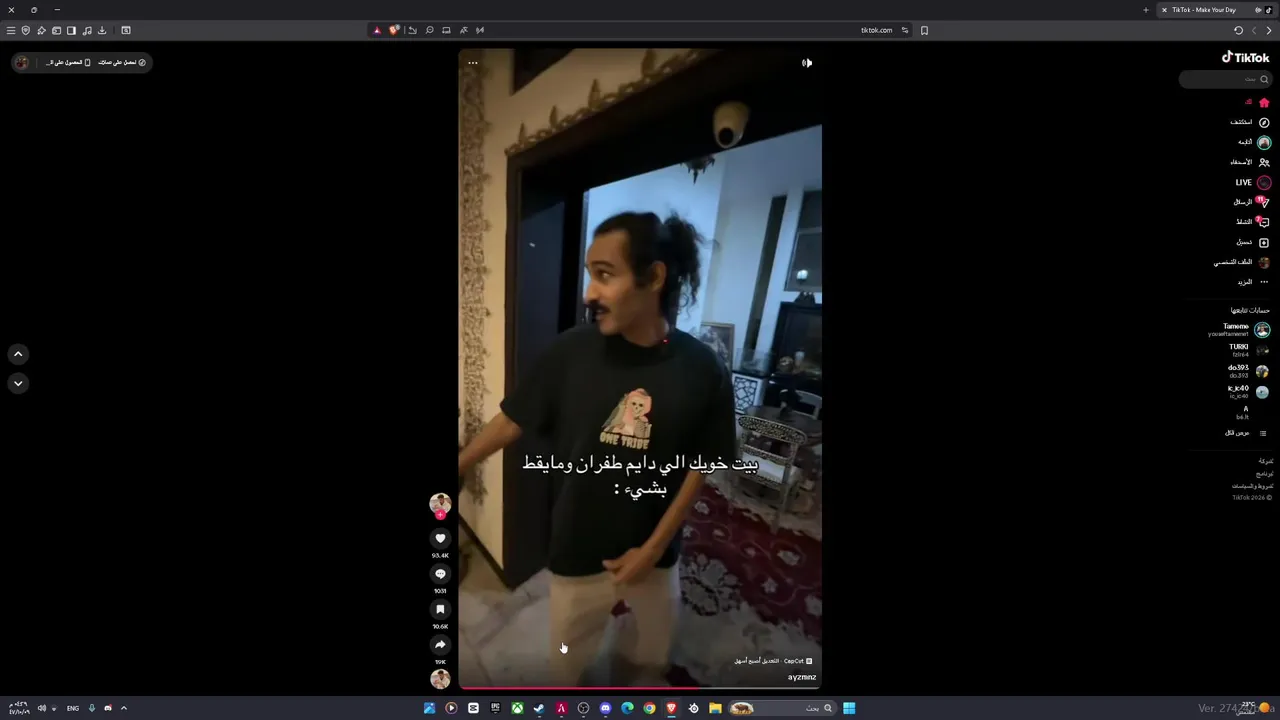1280x720 pixels.
Task: Open the ayzmnz username link
Action: 802,677
